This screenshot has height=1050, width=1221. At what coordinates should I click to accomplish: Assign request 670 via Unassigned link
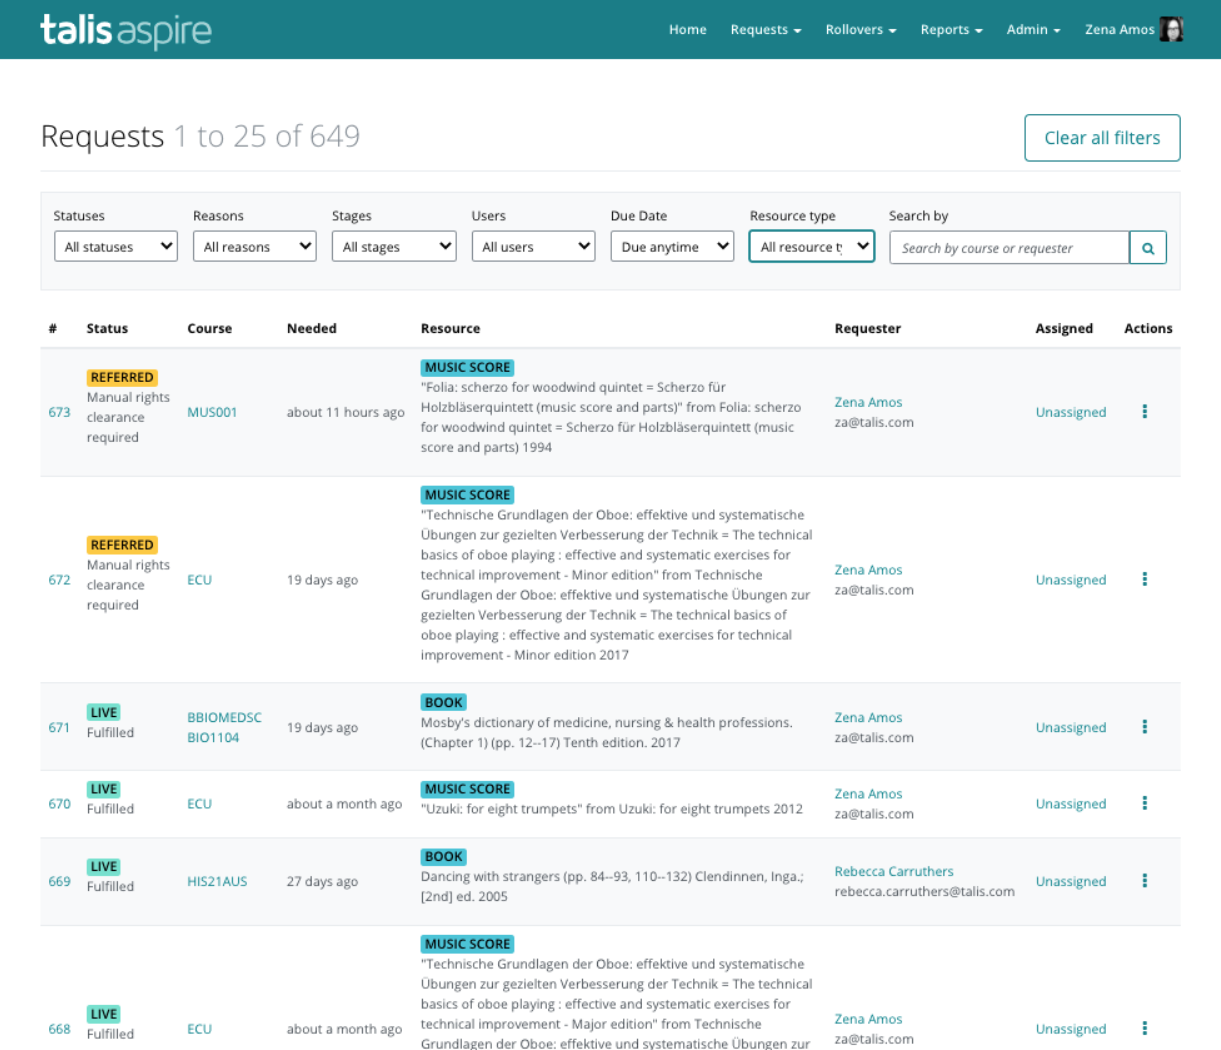[x=1071, y=804]
